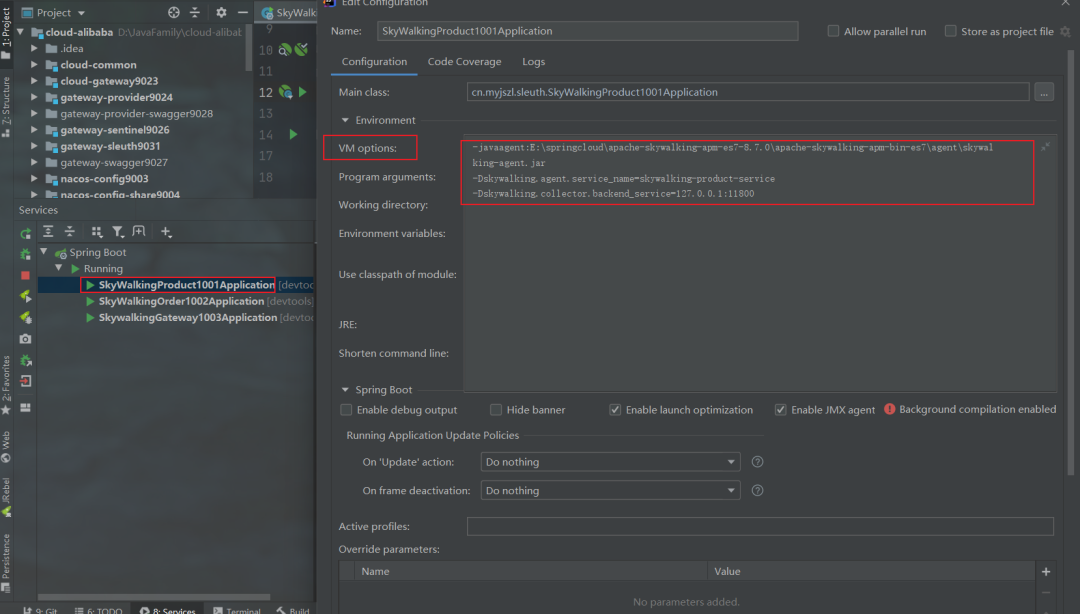1080x614 pixels.
Task: Select SkyWalkingProduct1001Application in Services
Action: 186,285
